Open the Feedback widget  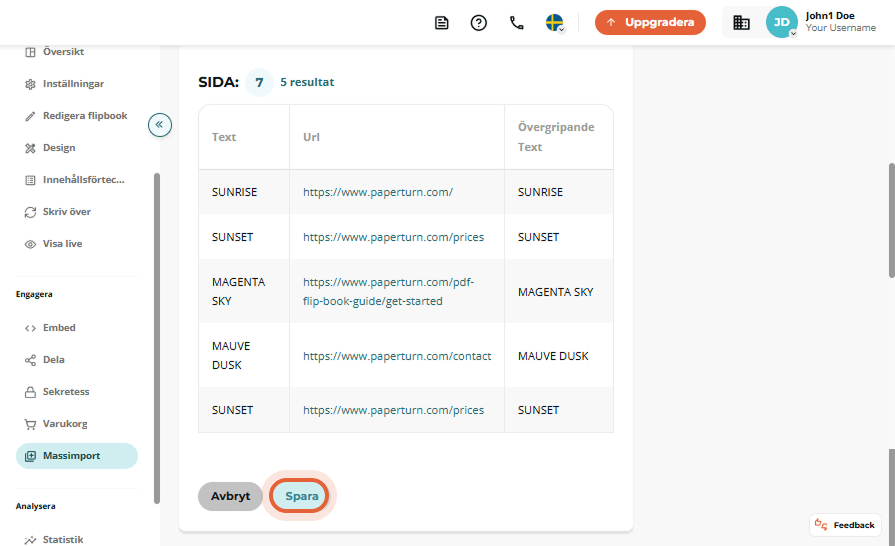click(845, 525)
